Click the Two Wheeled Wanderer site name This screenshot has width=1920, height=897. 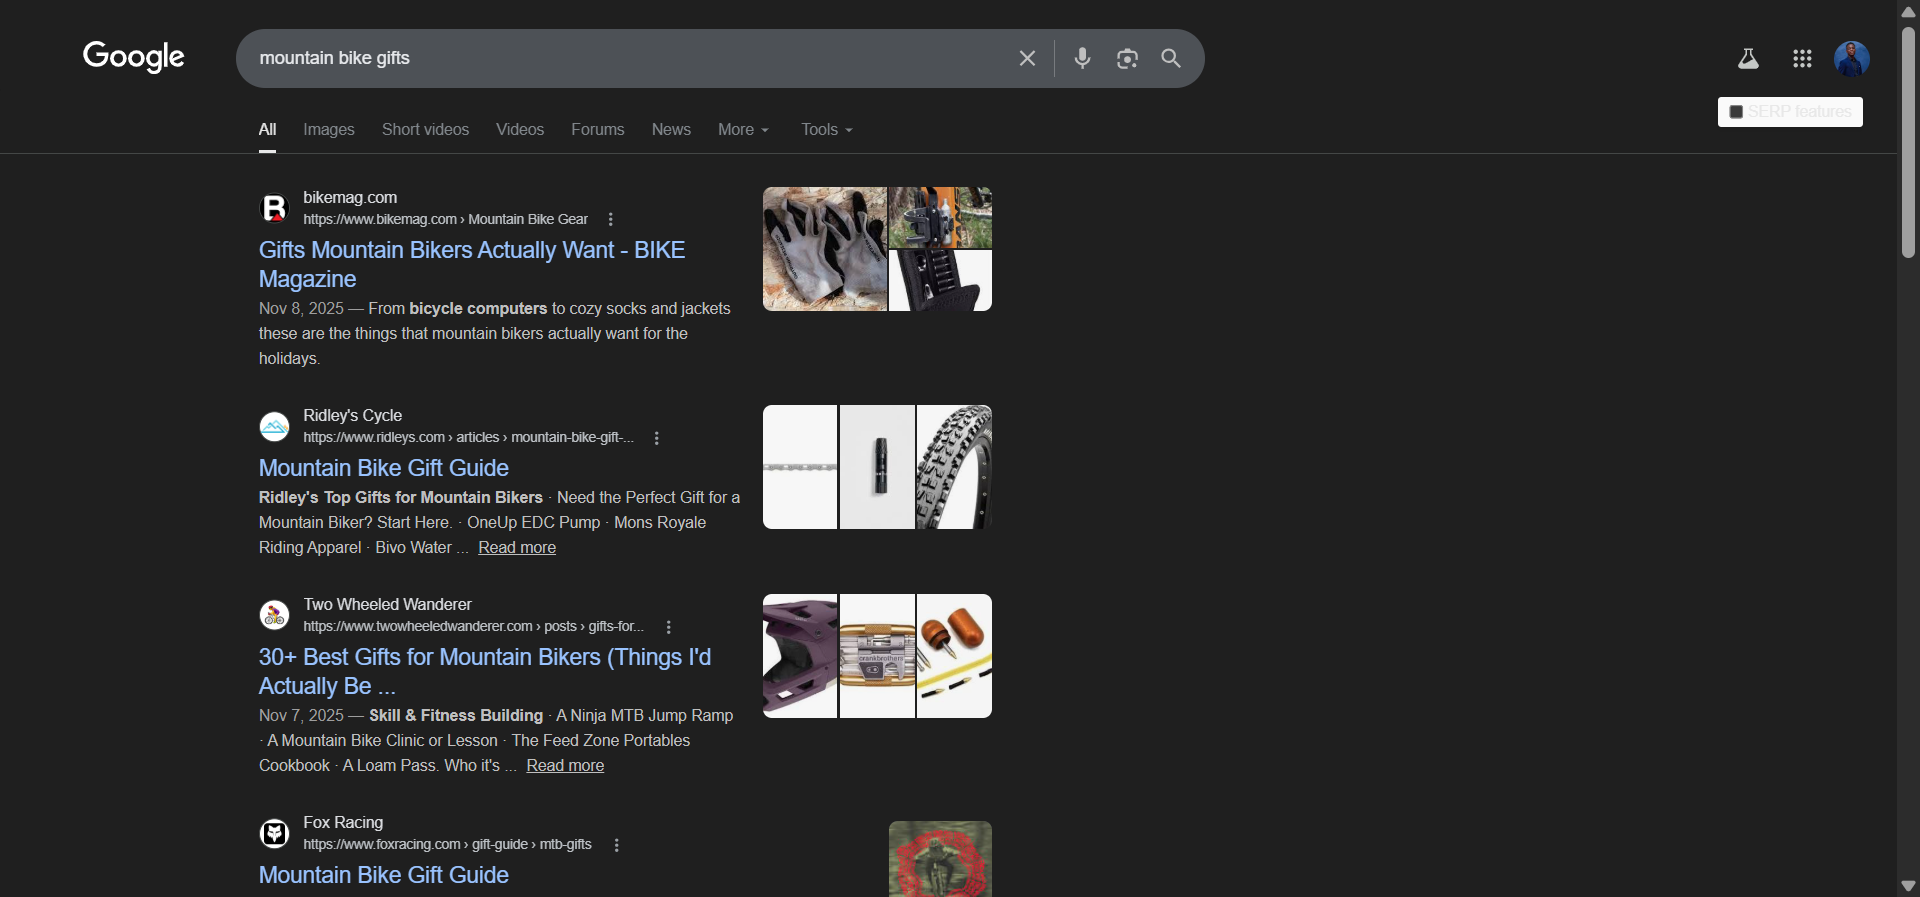tap(387, 605)
